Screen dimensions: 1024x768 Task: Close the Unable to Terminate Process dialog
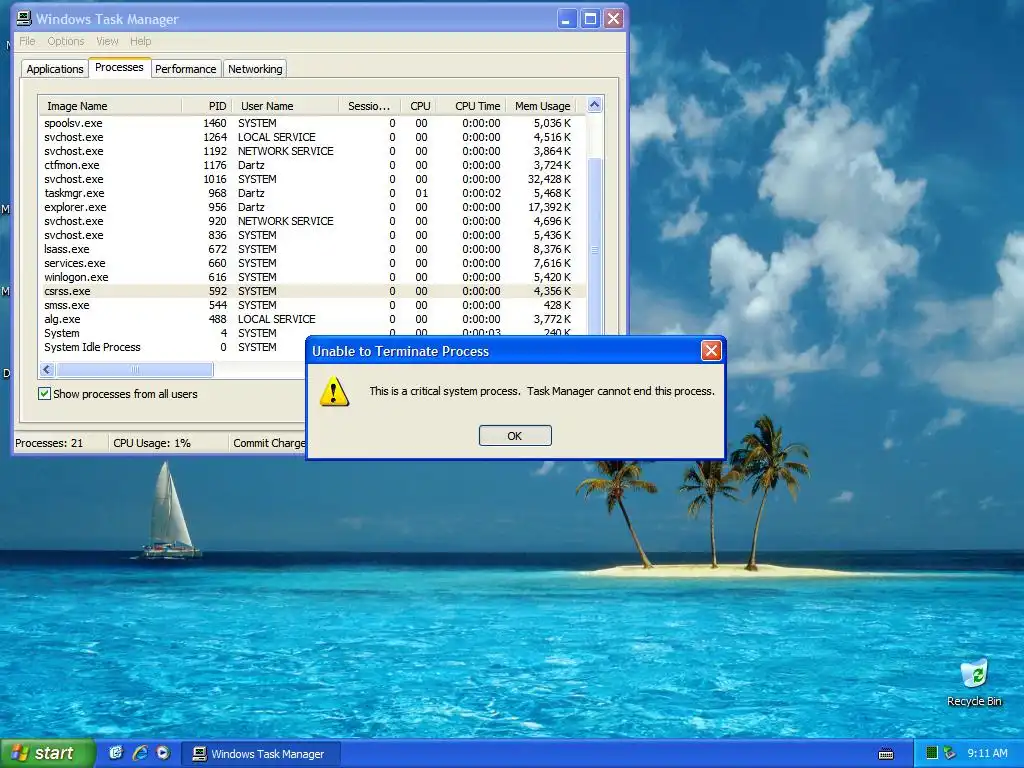point(711,351)
